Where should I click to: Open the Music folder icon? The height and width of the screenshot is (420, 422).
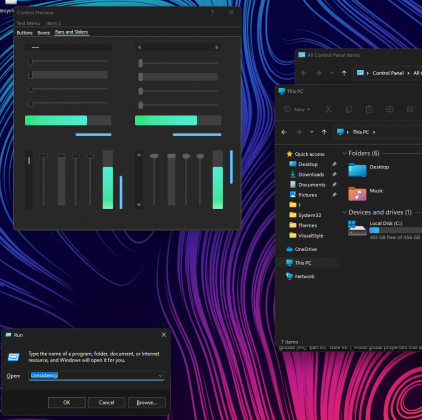(x=357, y=194)
